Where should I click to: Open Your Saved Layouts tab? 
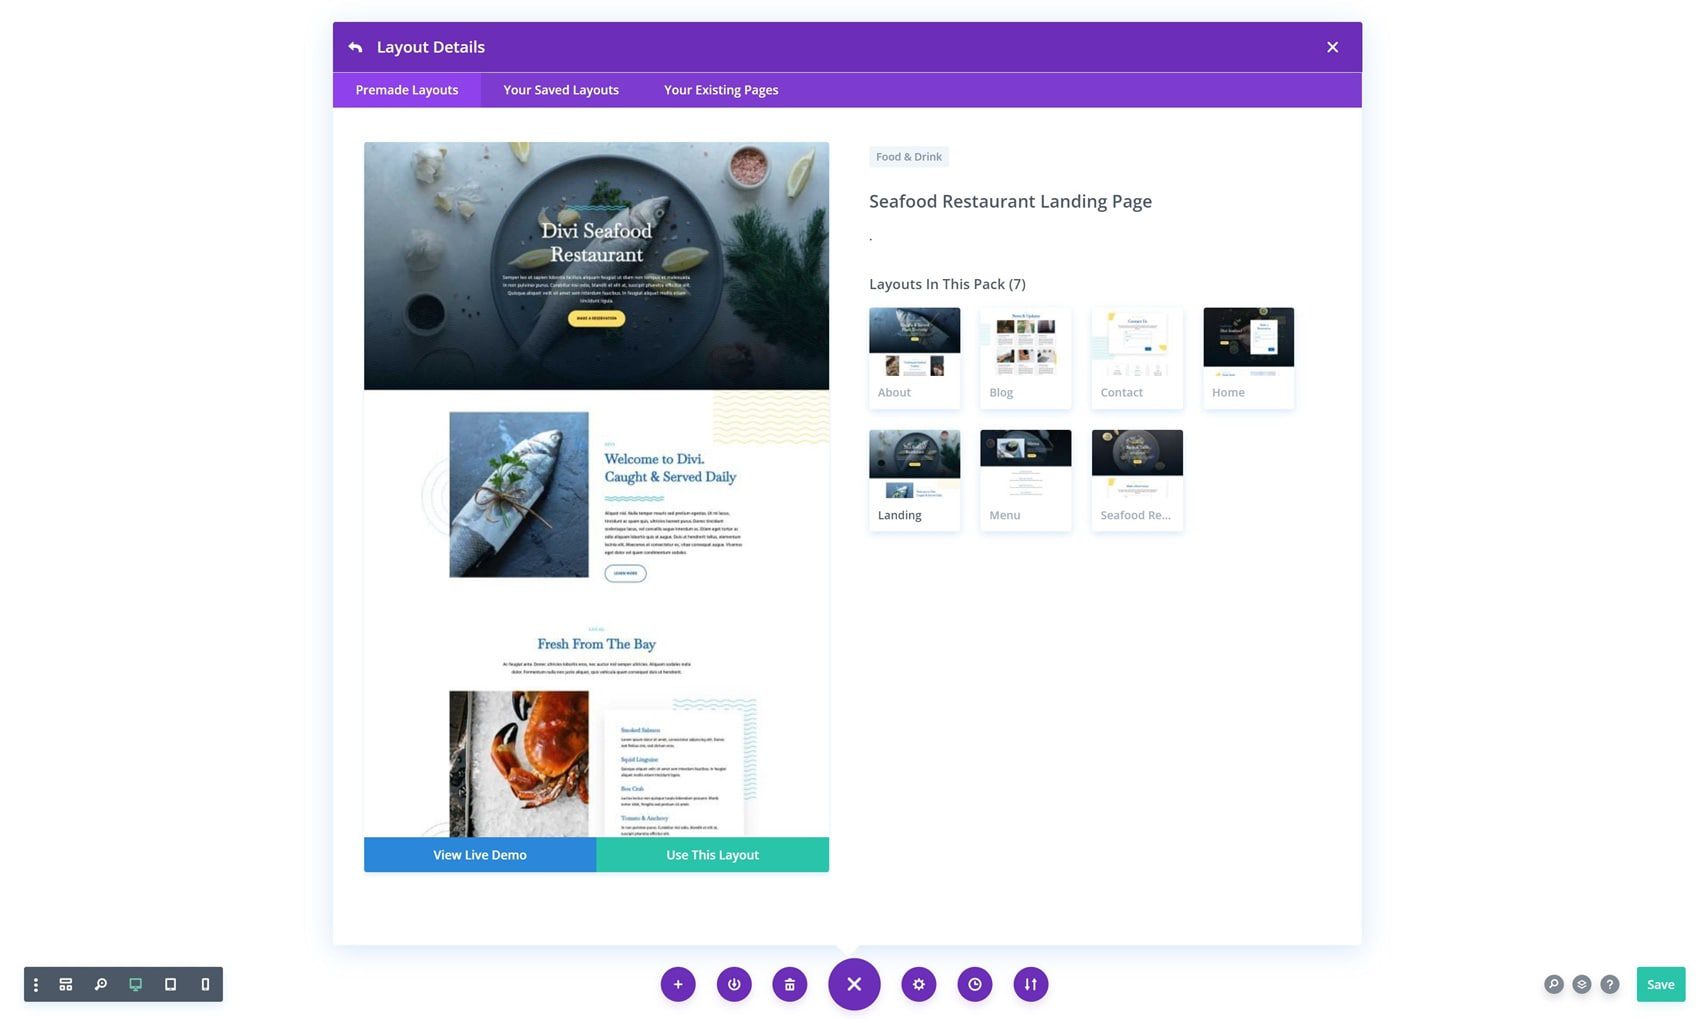point(561,90)
